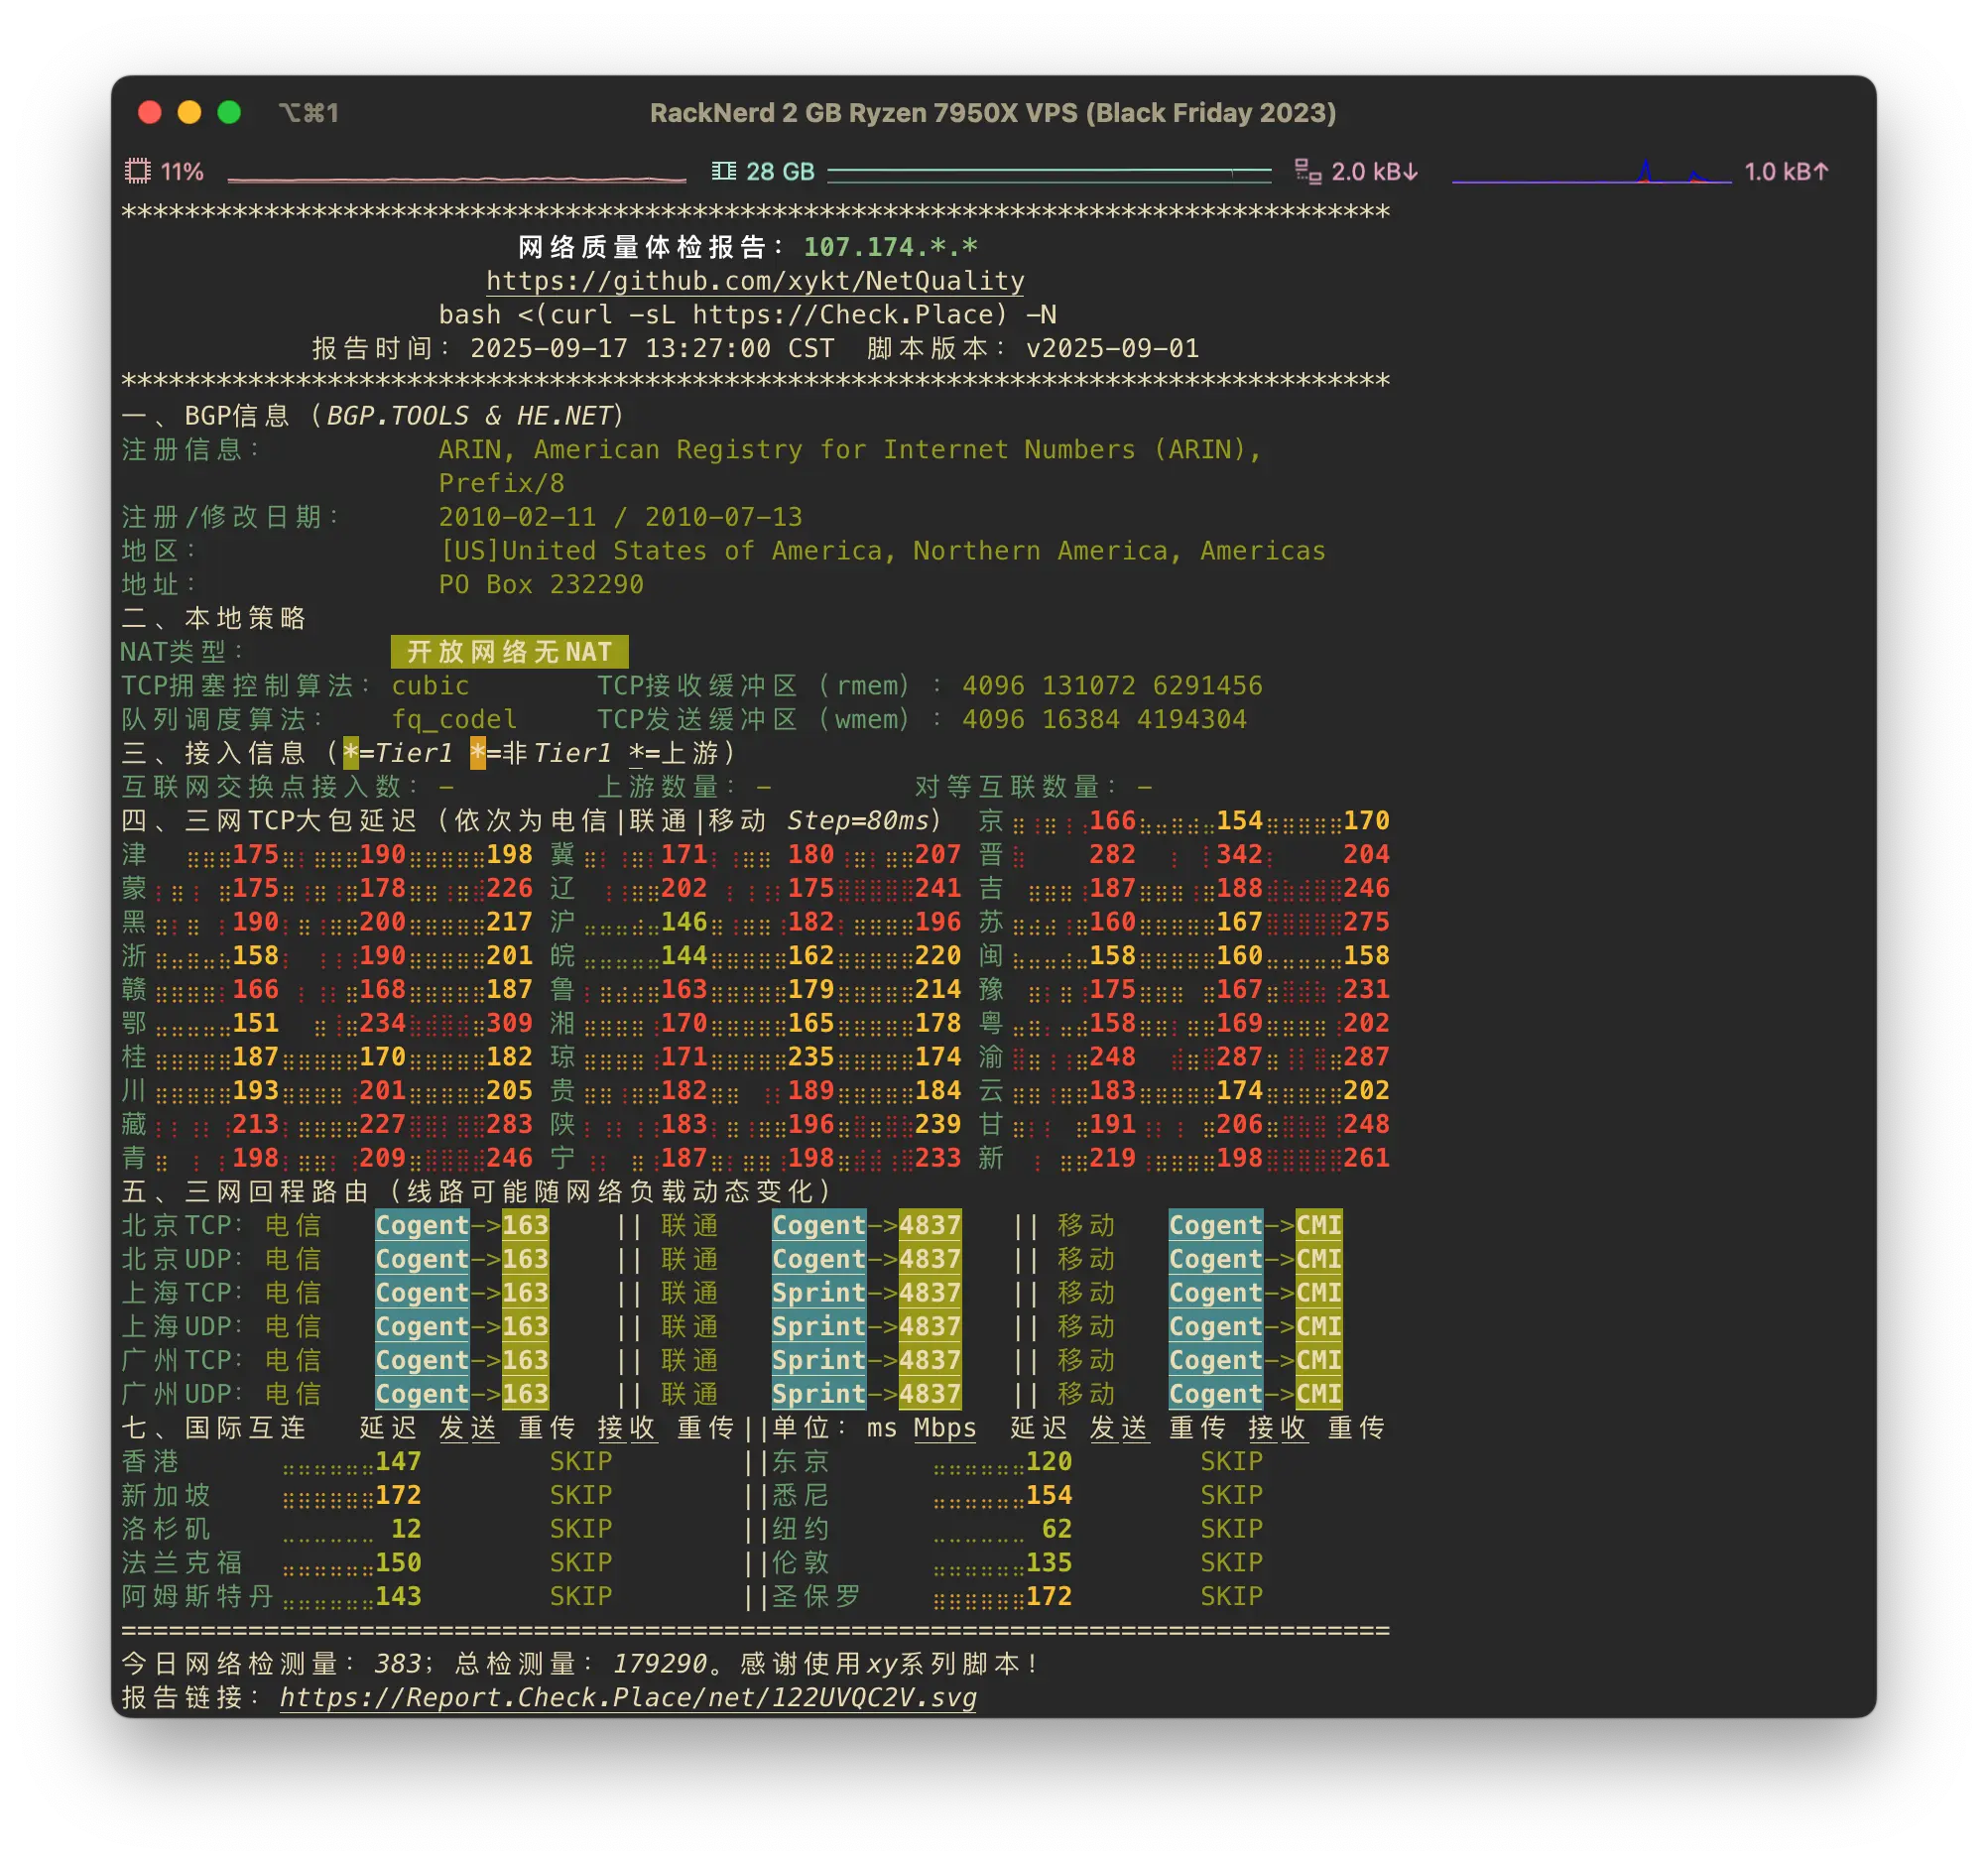Click the 圣保罗 latency 172

click(1049, 1596)
